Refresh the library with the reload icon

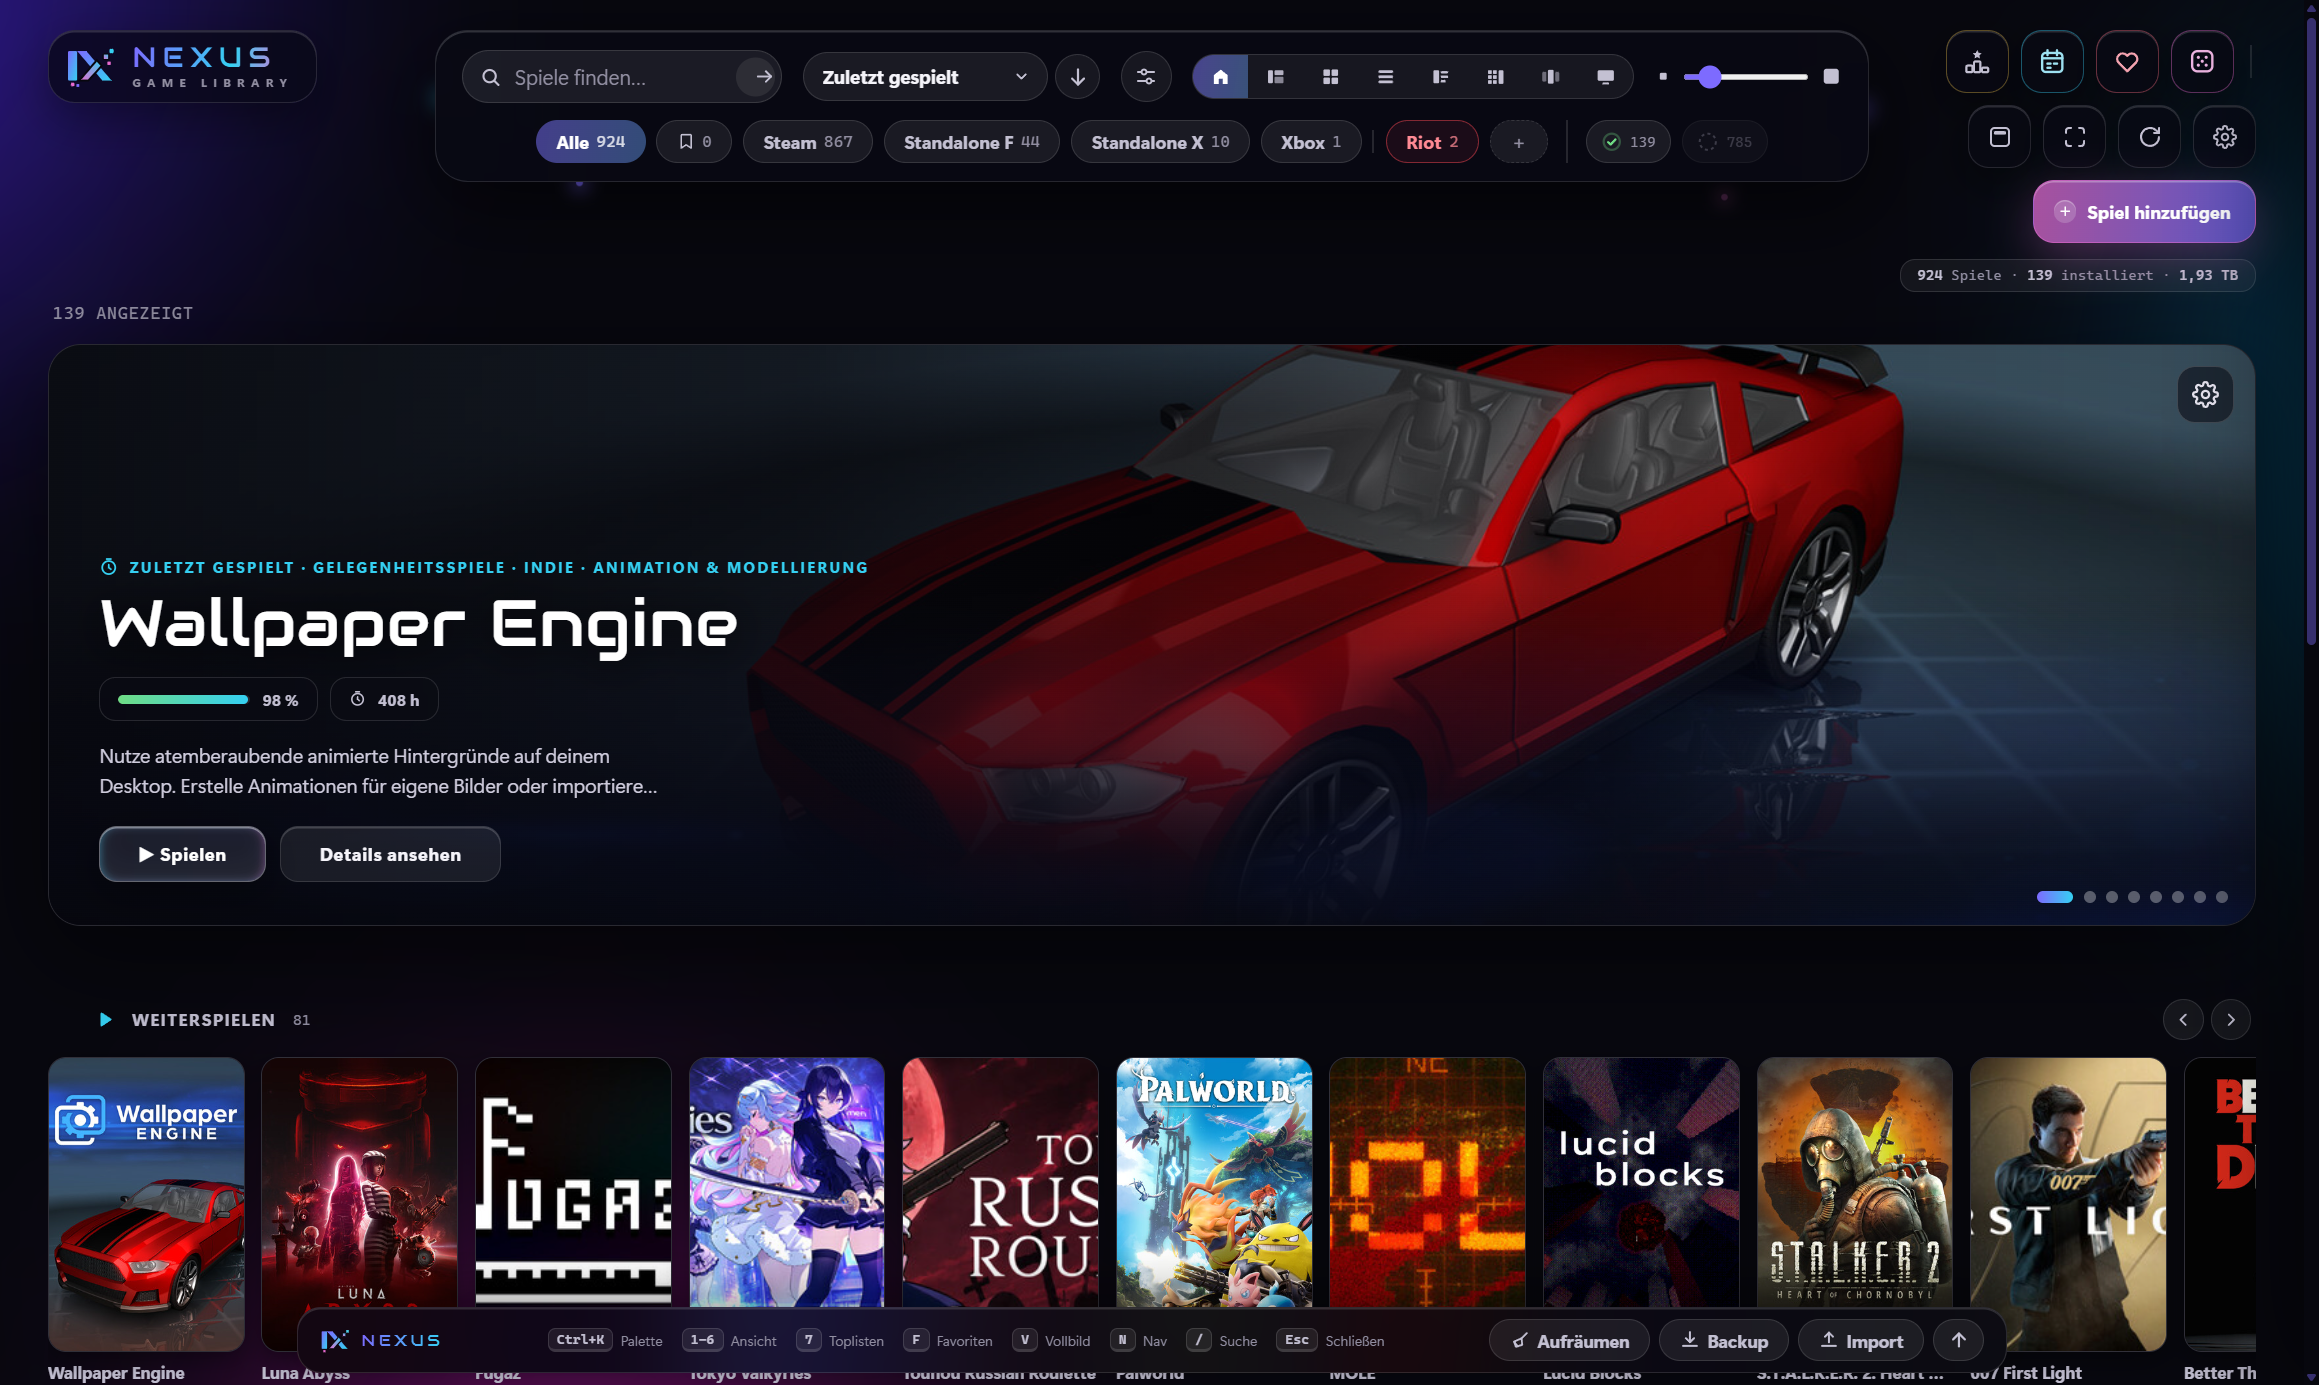(2149, 137)
